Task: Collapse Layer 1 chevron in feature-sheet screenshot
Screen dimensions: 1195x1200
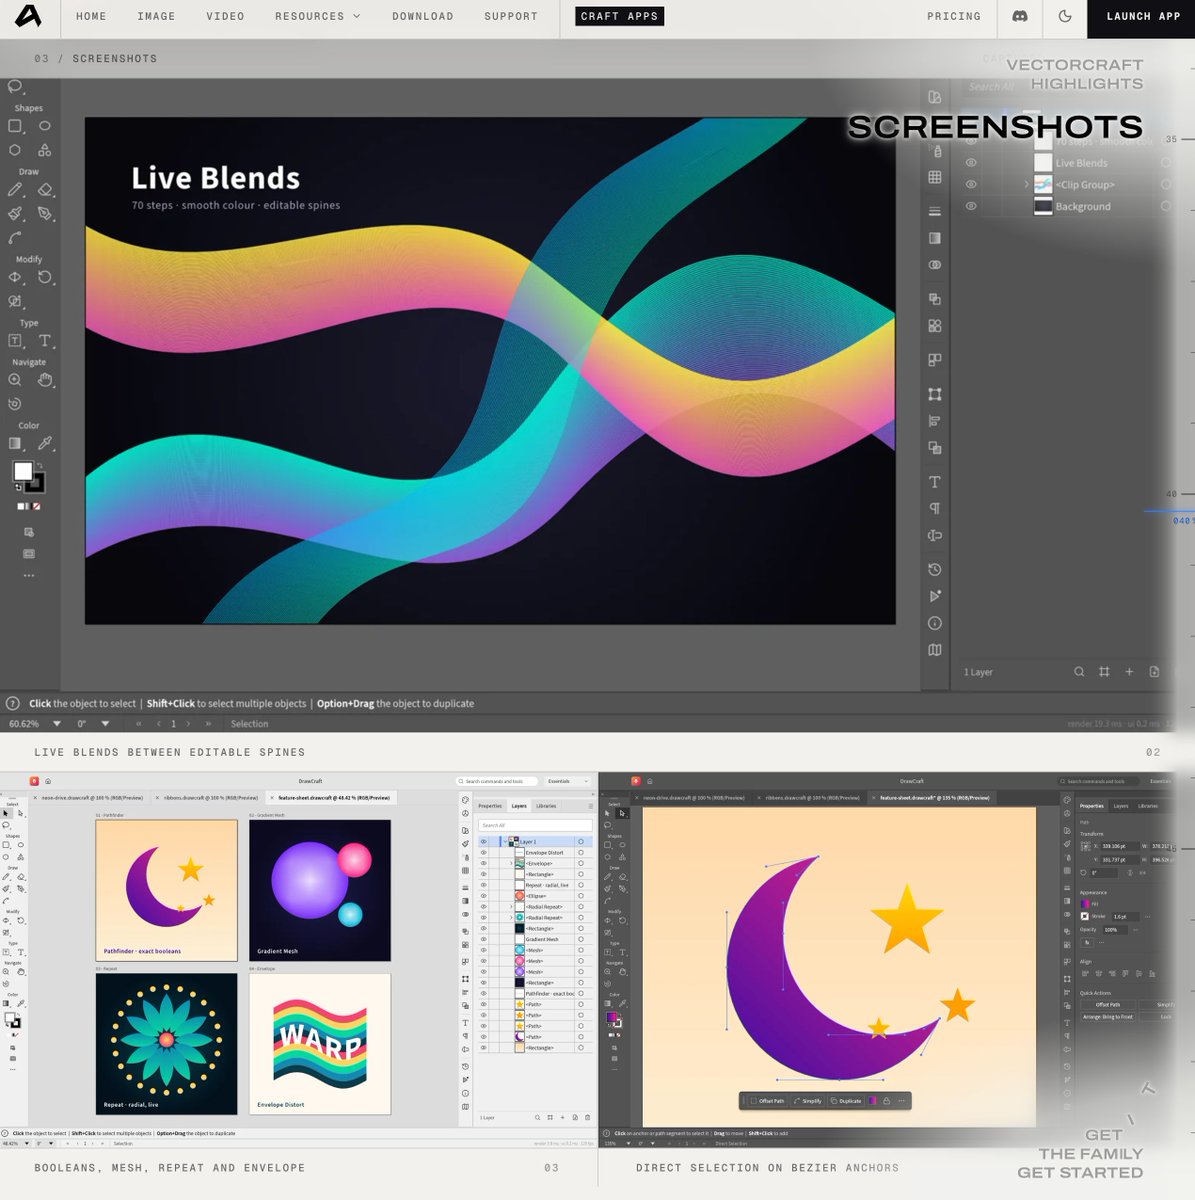Action: click(505, 842)
